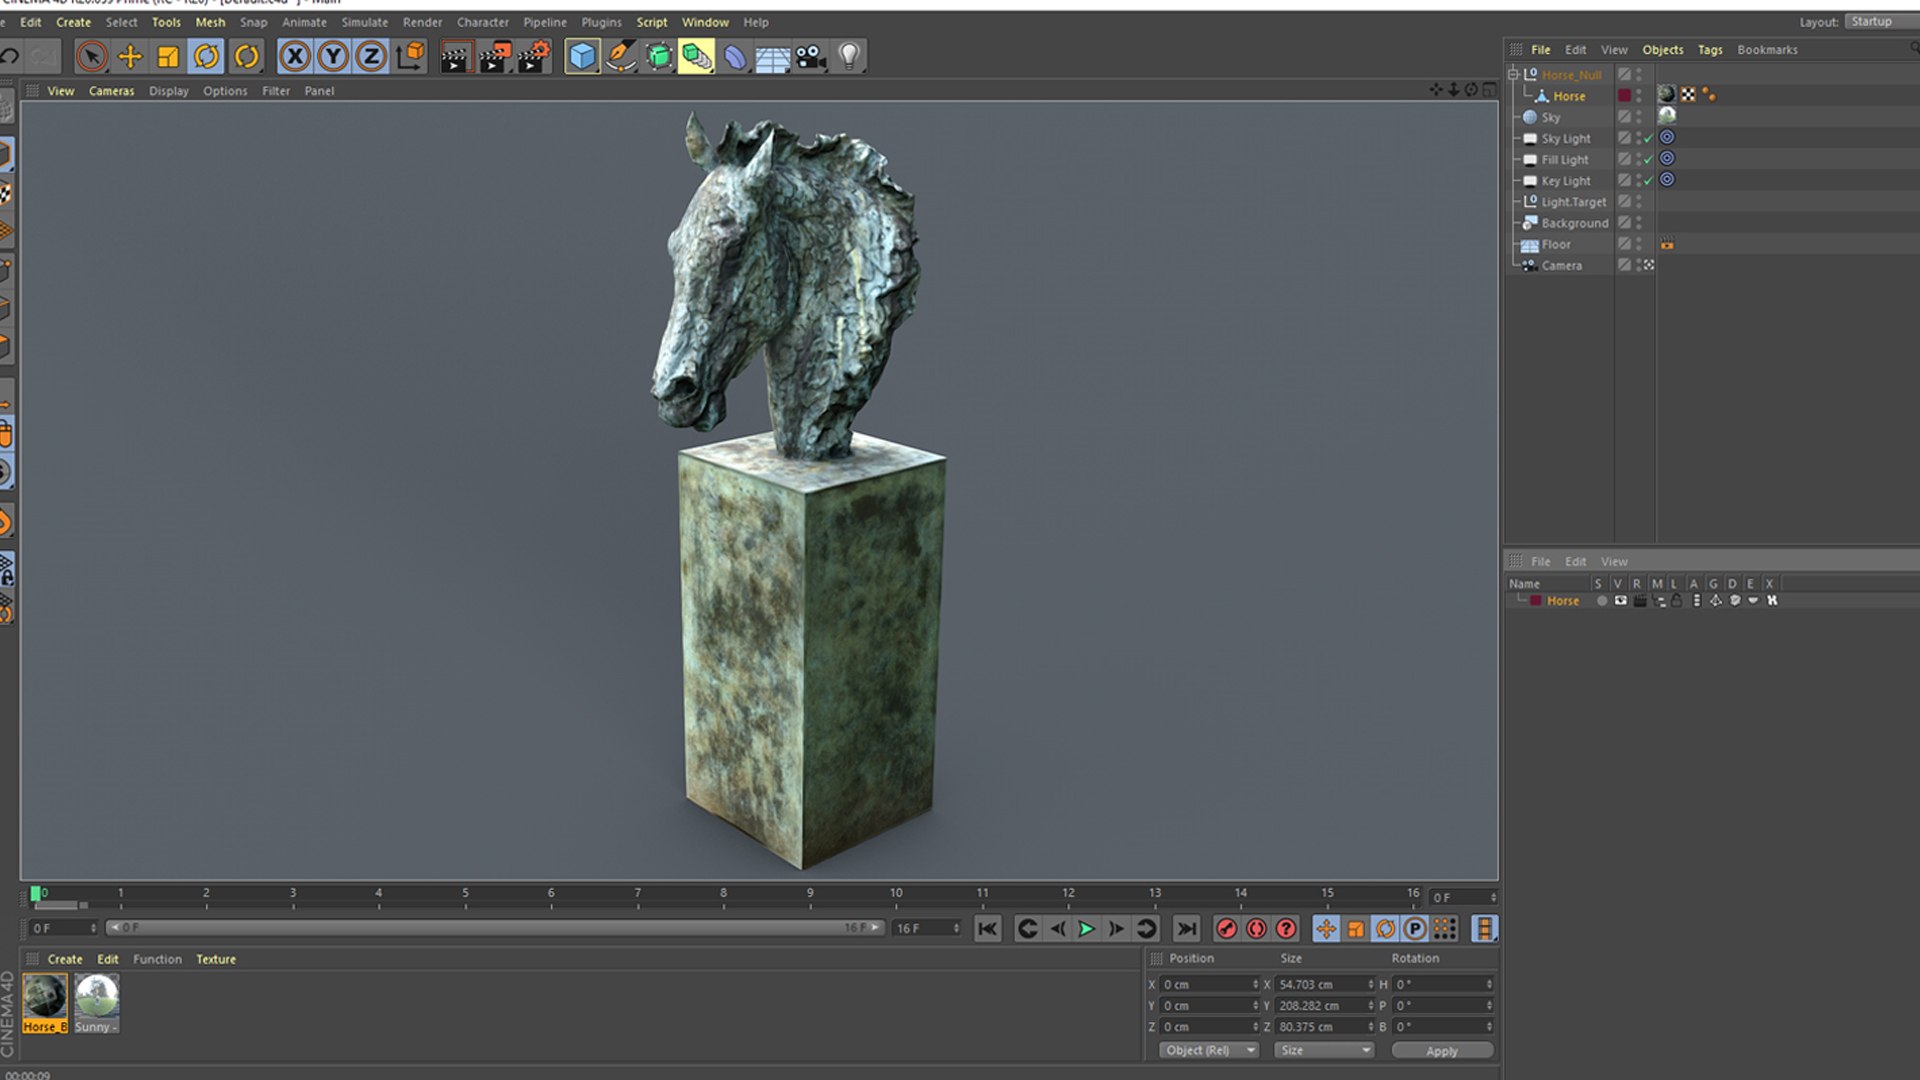Click timeline marker at frame 8

pos(723,894)
